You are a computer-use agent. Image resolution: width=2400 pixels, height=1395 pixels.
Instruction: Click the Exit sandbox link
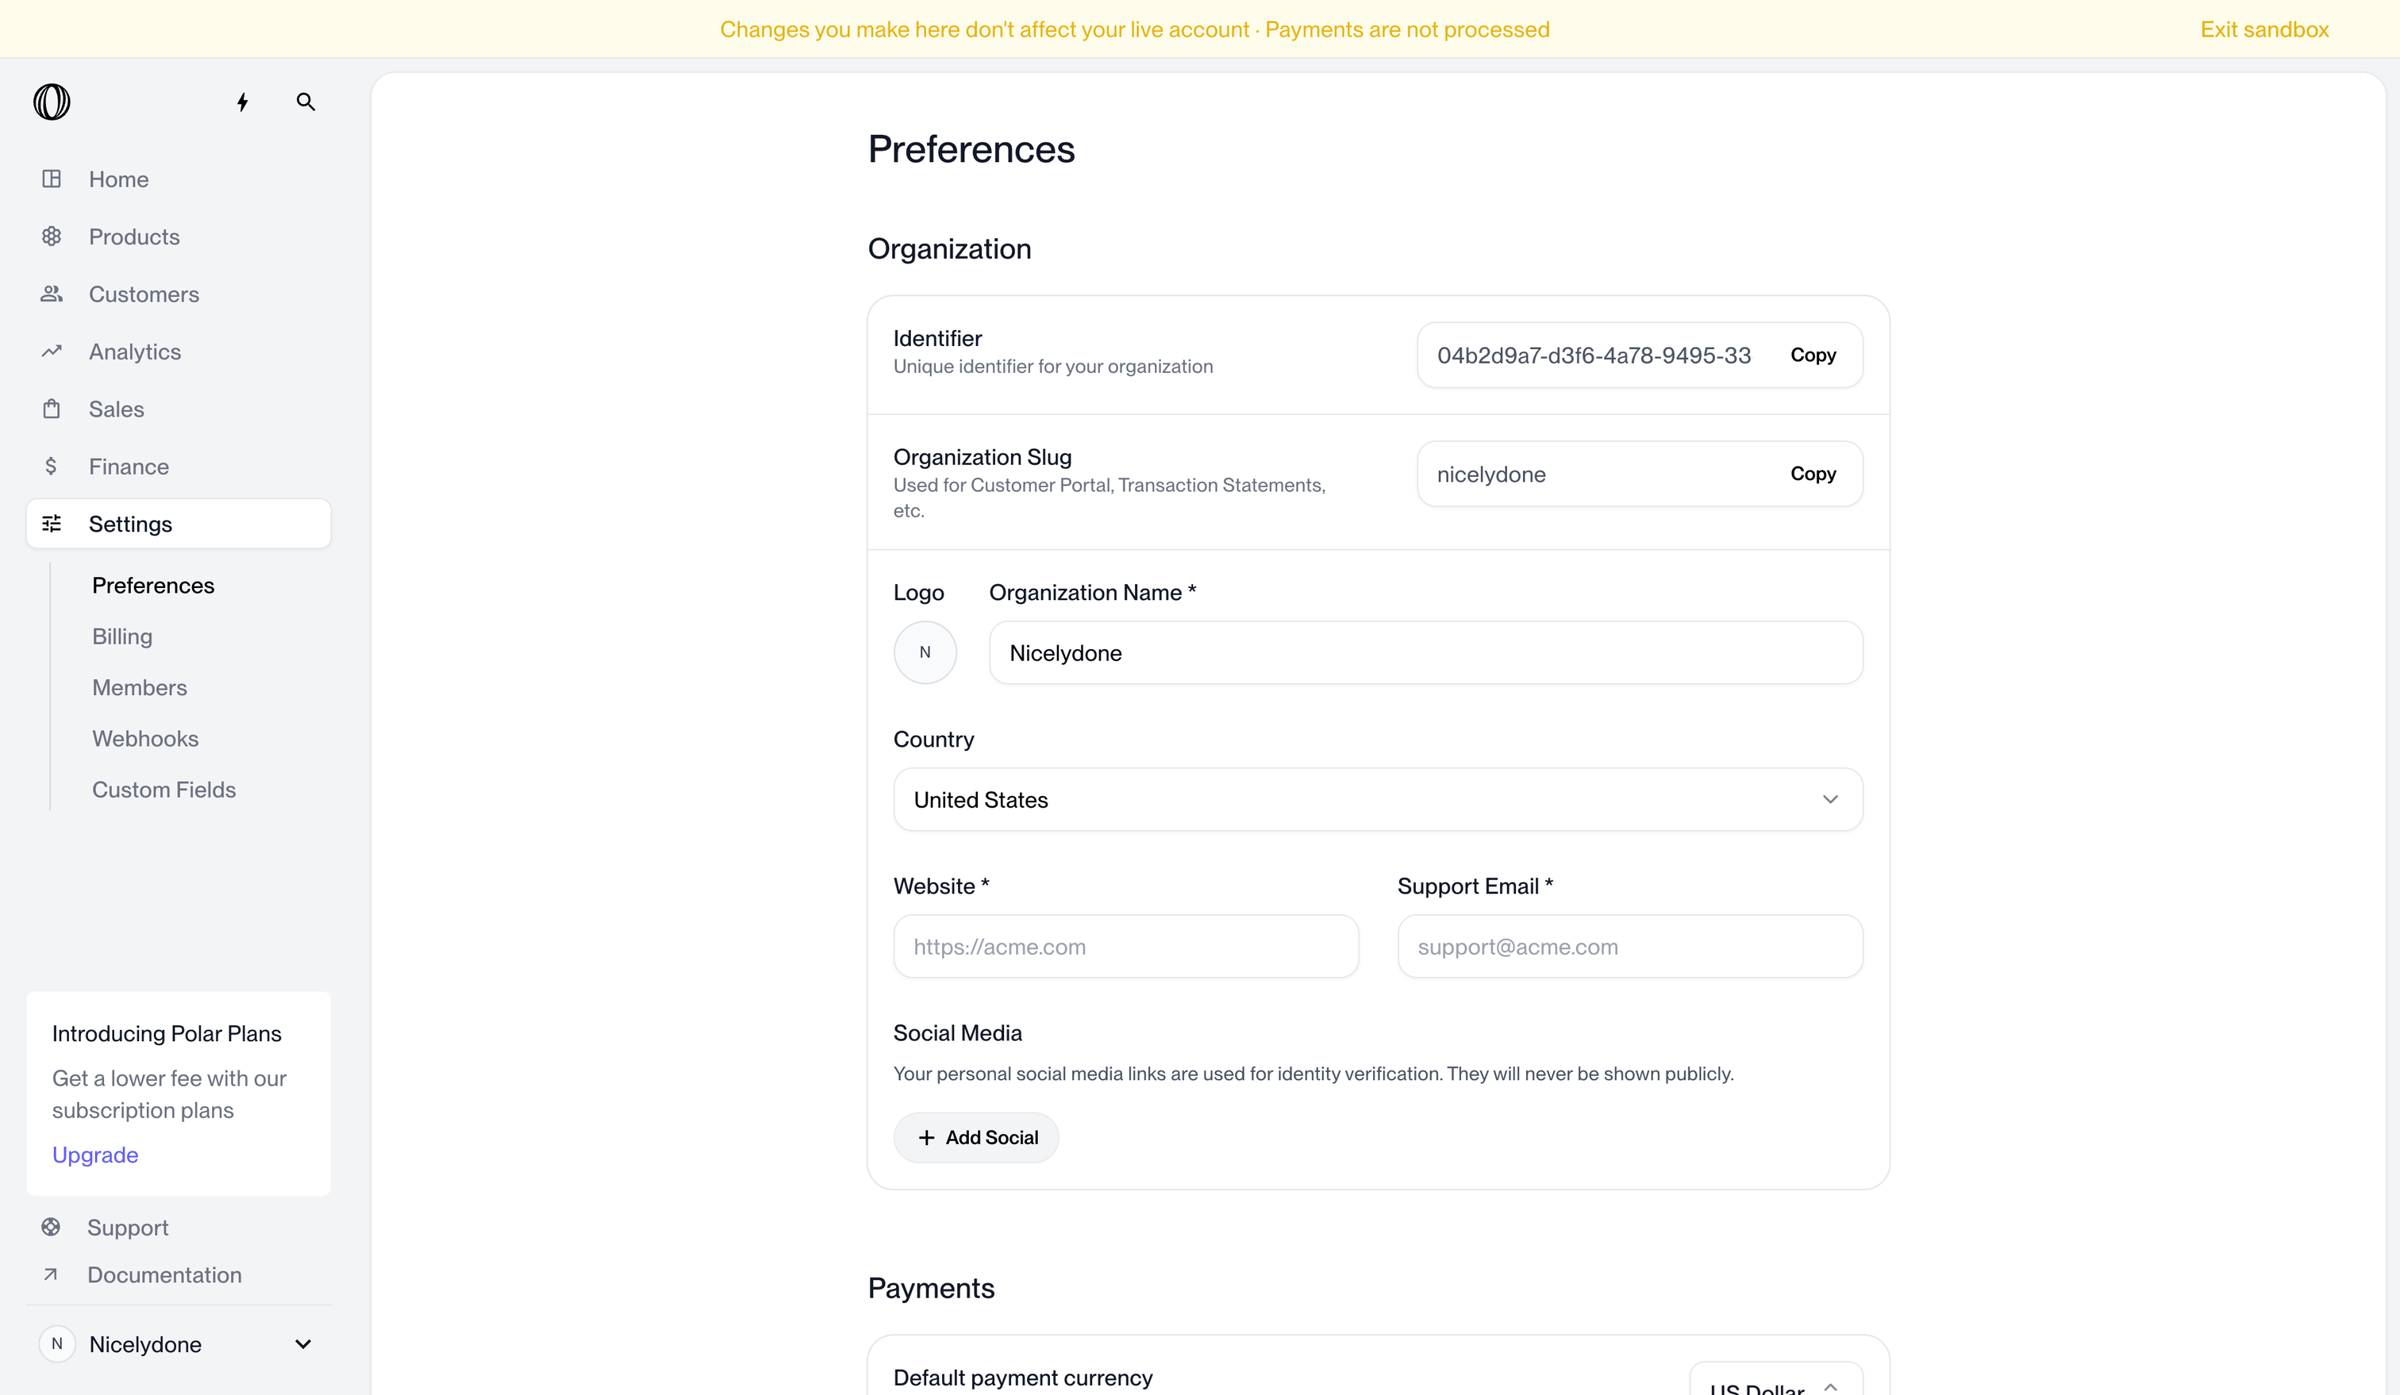pyautogui.click(x=2265, y=29)
